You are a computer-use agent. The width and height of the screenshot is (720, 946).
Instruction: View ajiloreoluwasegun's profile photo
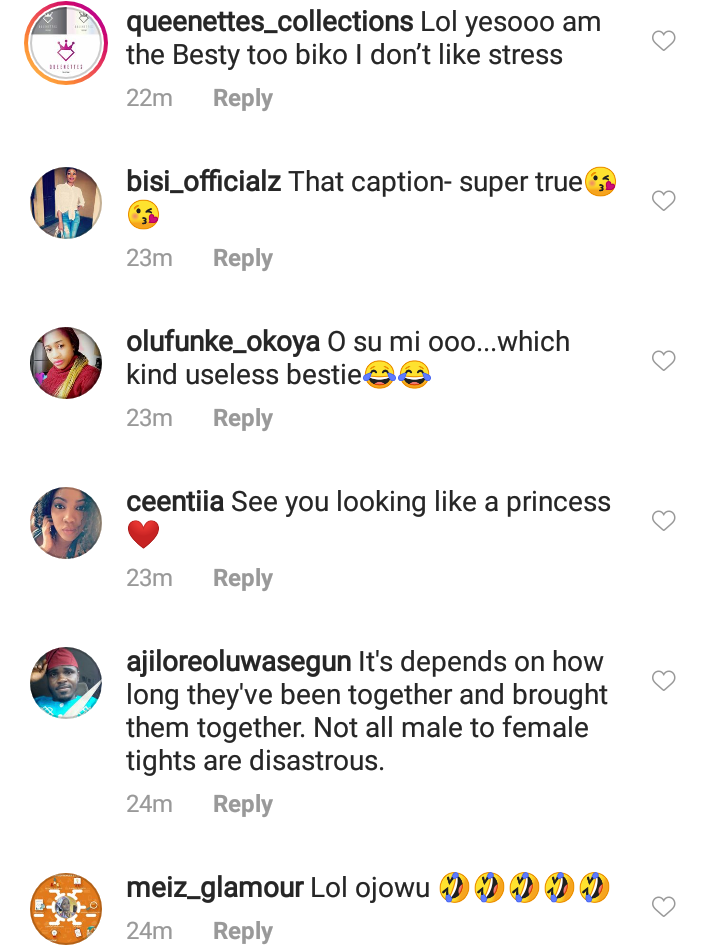click(66, 682)
